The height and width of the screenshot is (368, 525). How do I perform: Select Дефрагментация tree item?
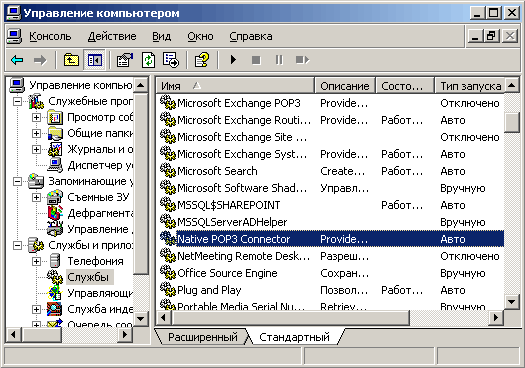point(100,213)
